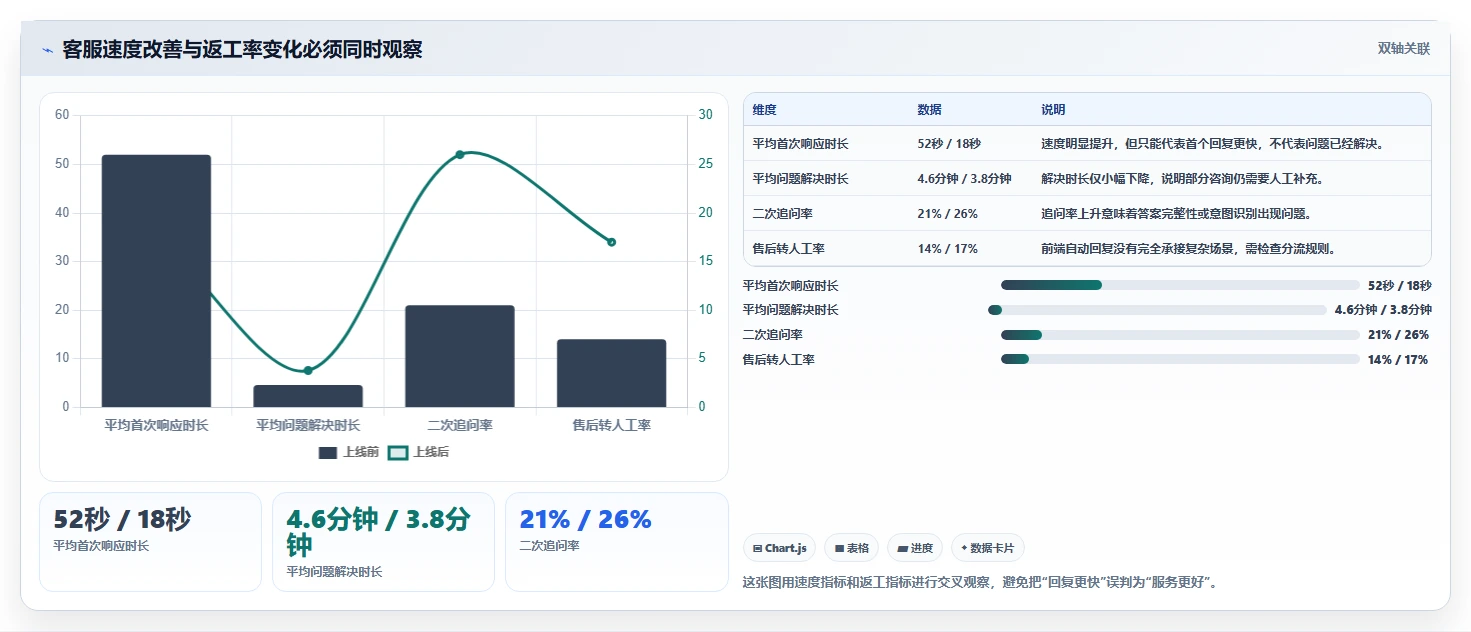
Task: Click the 平均问题解决时长 progress bar
Action: tap(1157, 310)
